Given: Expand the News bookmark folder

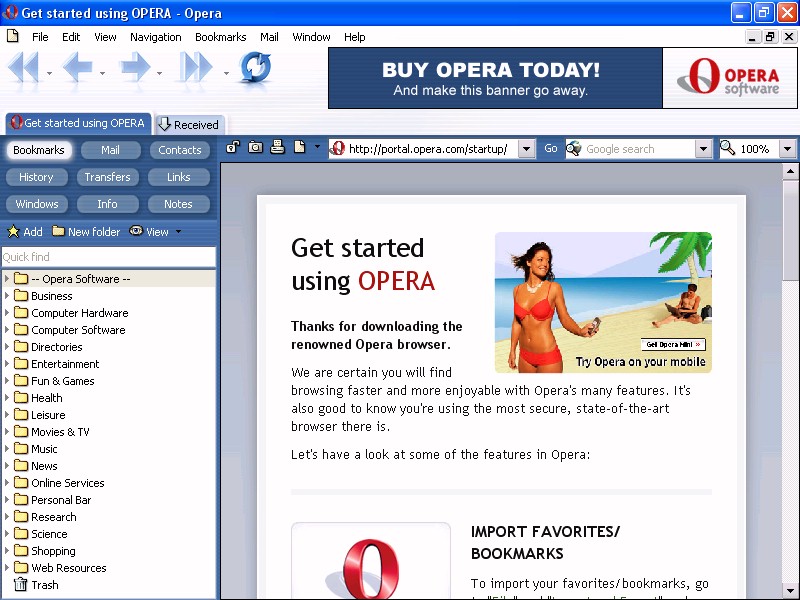Looking at the screenshot, I should pos(7,465).
